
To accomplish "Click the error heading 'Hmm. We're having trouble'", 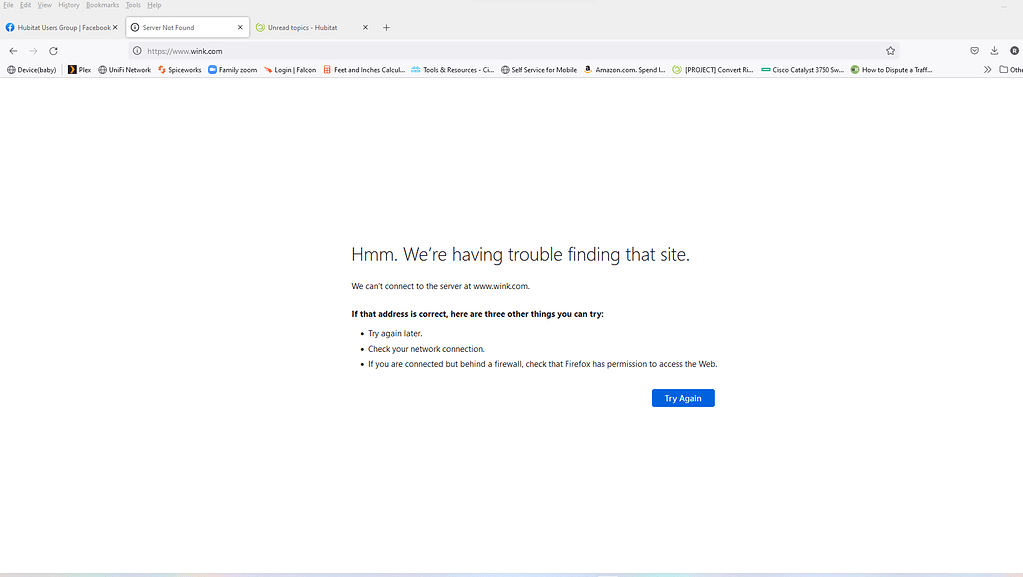I will point(520,255).
